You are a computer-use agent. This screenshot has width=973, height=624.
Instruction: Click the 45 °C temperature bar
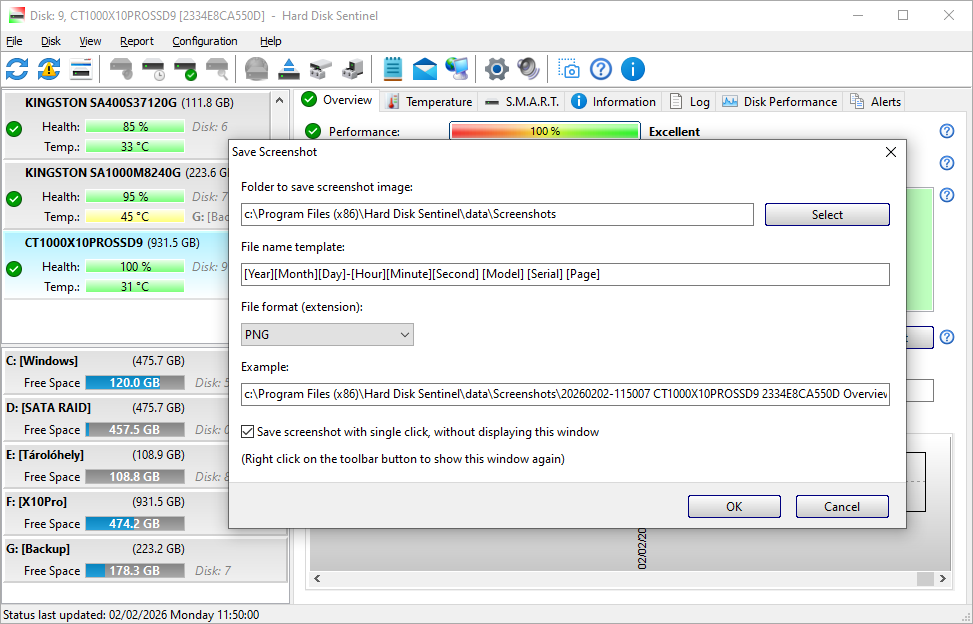pos(135,216)
